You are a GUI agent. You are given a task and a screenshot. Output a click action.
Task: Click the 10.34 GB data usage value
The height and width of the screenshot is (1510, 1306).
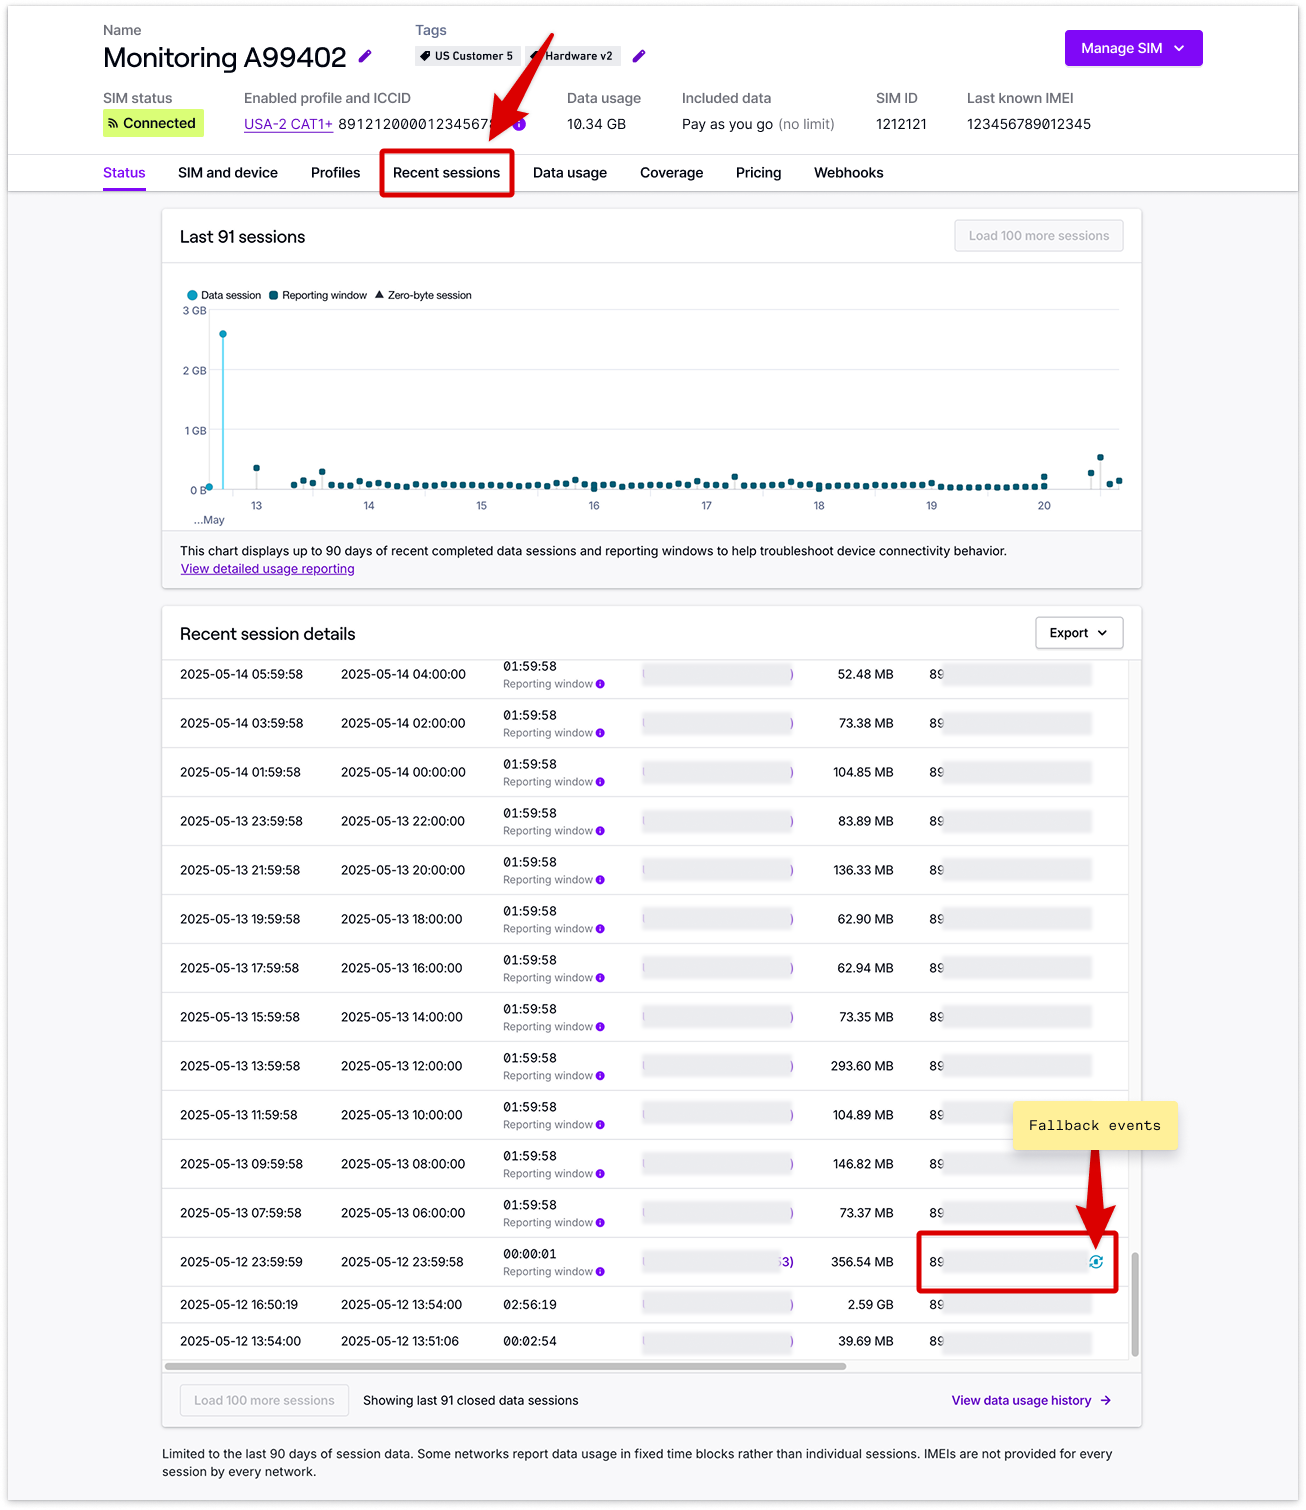pos(596,124)
